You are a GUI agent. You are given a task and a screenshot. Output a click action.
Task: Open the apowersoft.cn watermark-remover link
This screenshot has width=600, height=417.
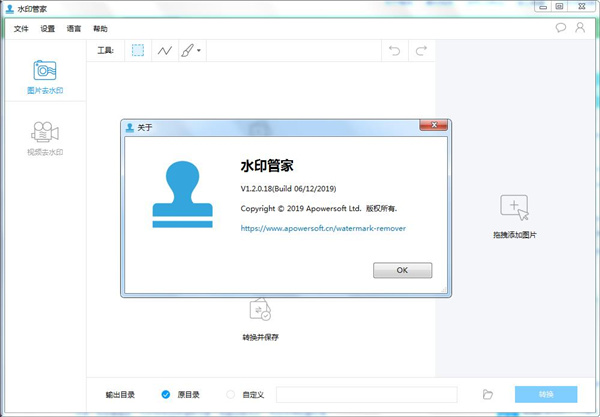coord(323,228)
